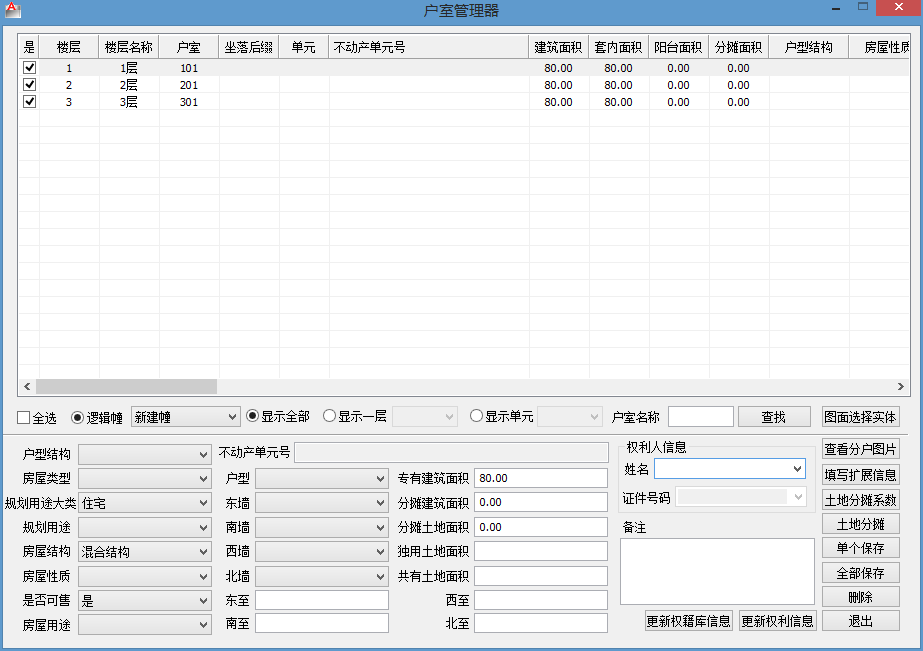Click the 专有建筑面积 field showing 80.00
923x651 pixels.
pos(541,478)
